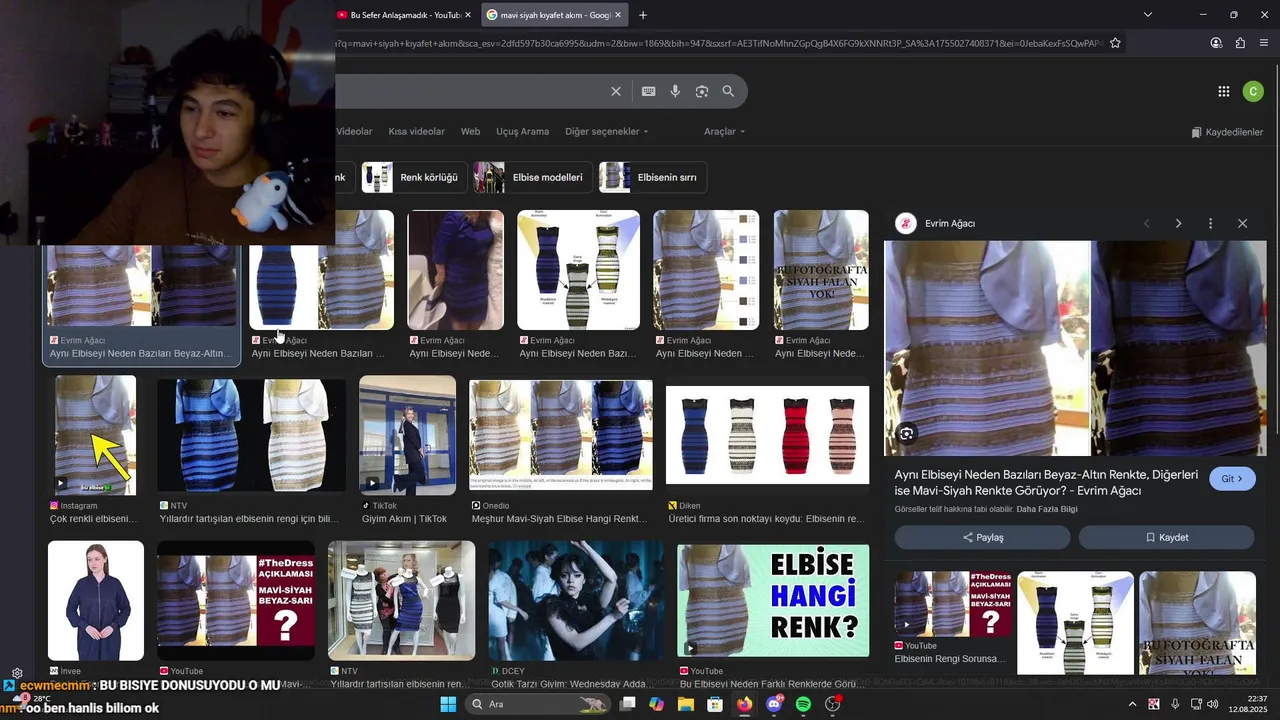
Task: Open the Uçuş Arama tab
Action: coord(522,131)
